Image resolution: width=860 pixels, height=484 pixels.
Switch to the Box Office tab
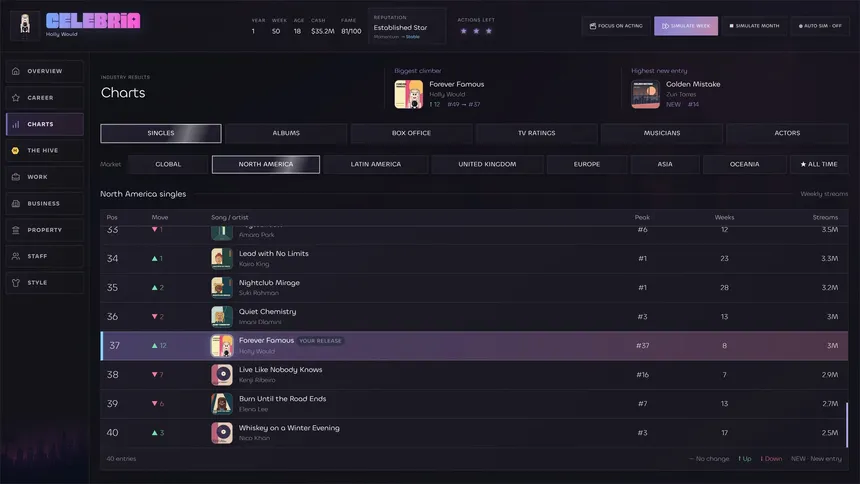click(411, 133)
